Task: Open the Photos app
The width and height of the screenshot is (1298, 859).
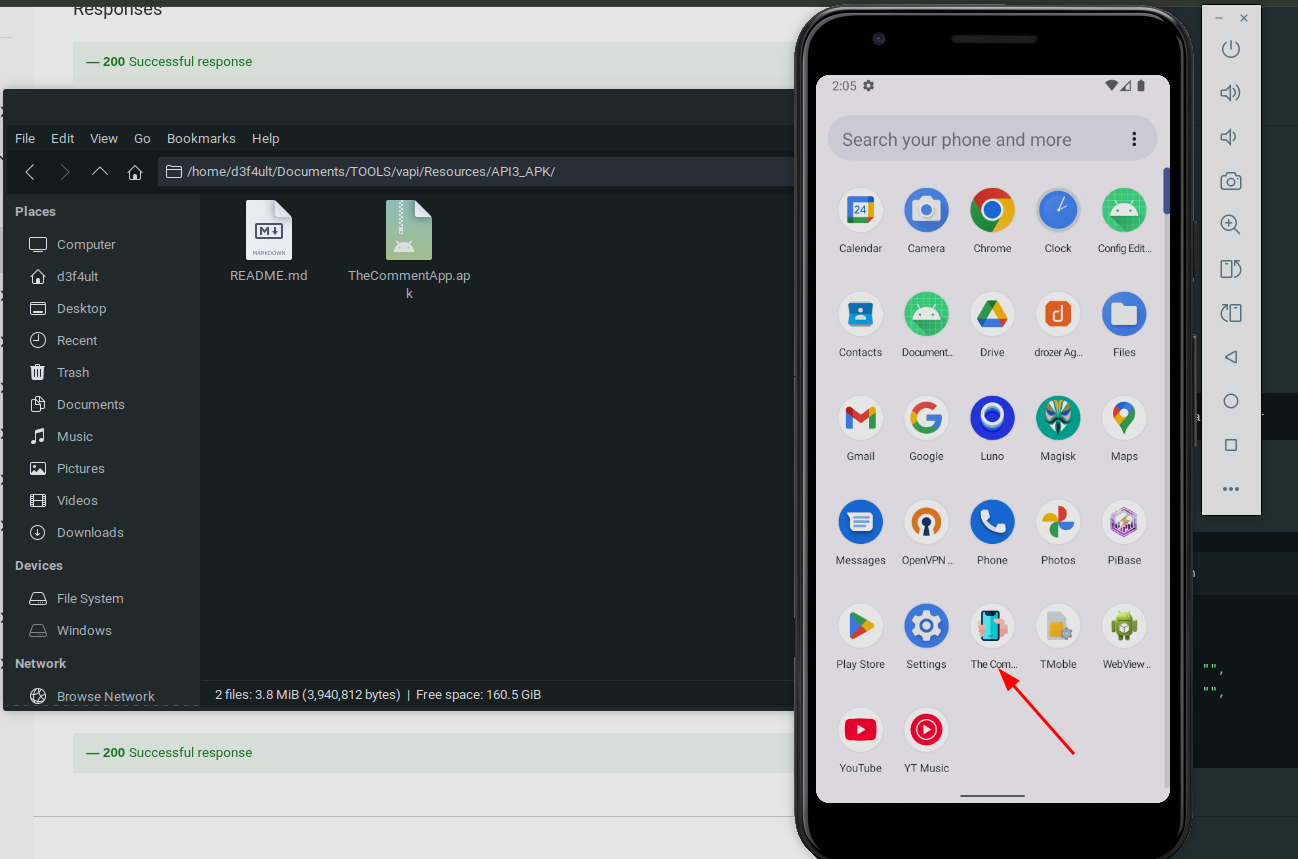Action: [x=1058, y=523]
